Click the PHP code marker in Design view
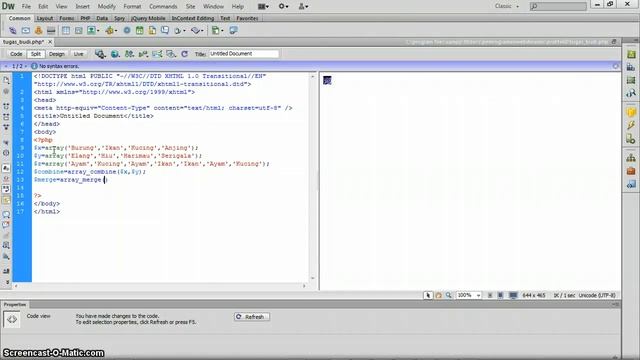Image resolution: width=640 pixels, height=360 pixels. [x=327, y=80]
